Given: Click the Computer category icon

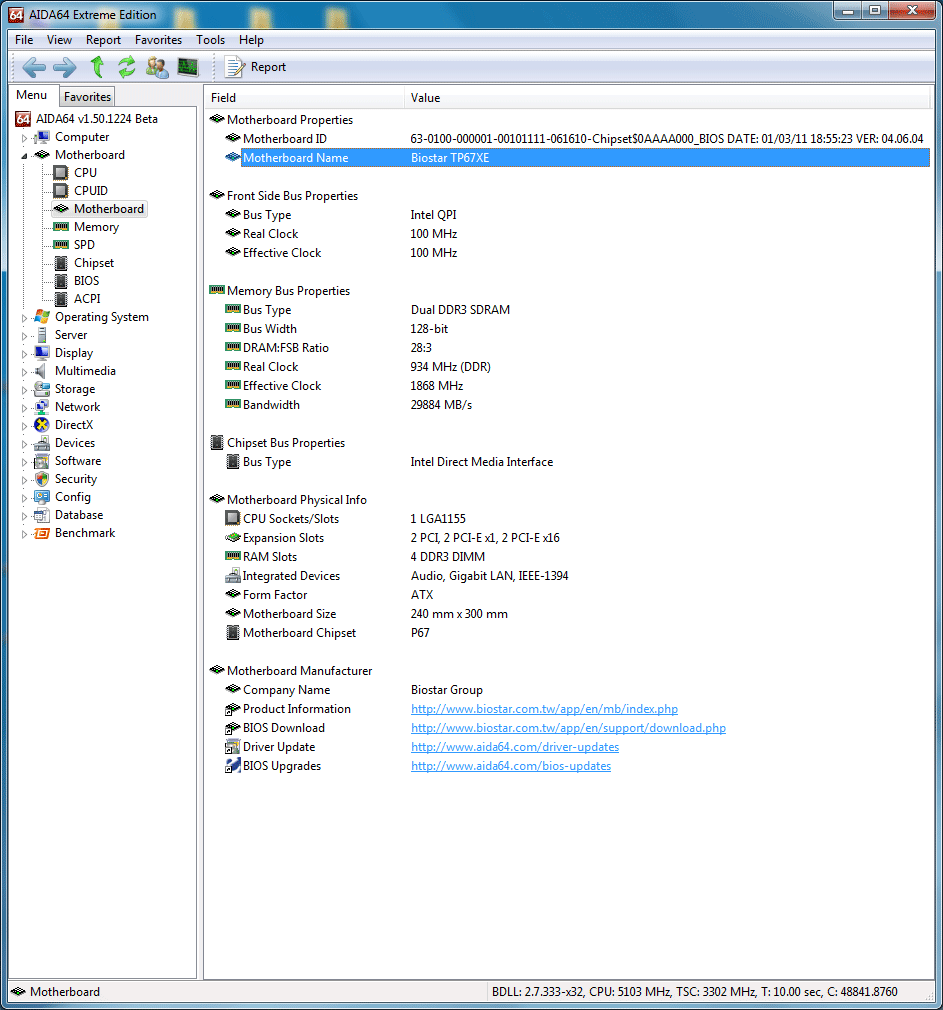Looking at the screenshot, I should click(42, 137).
